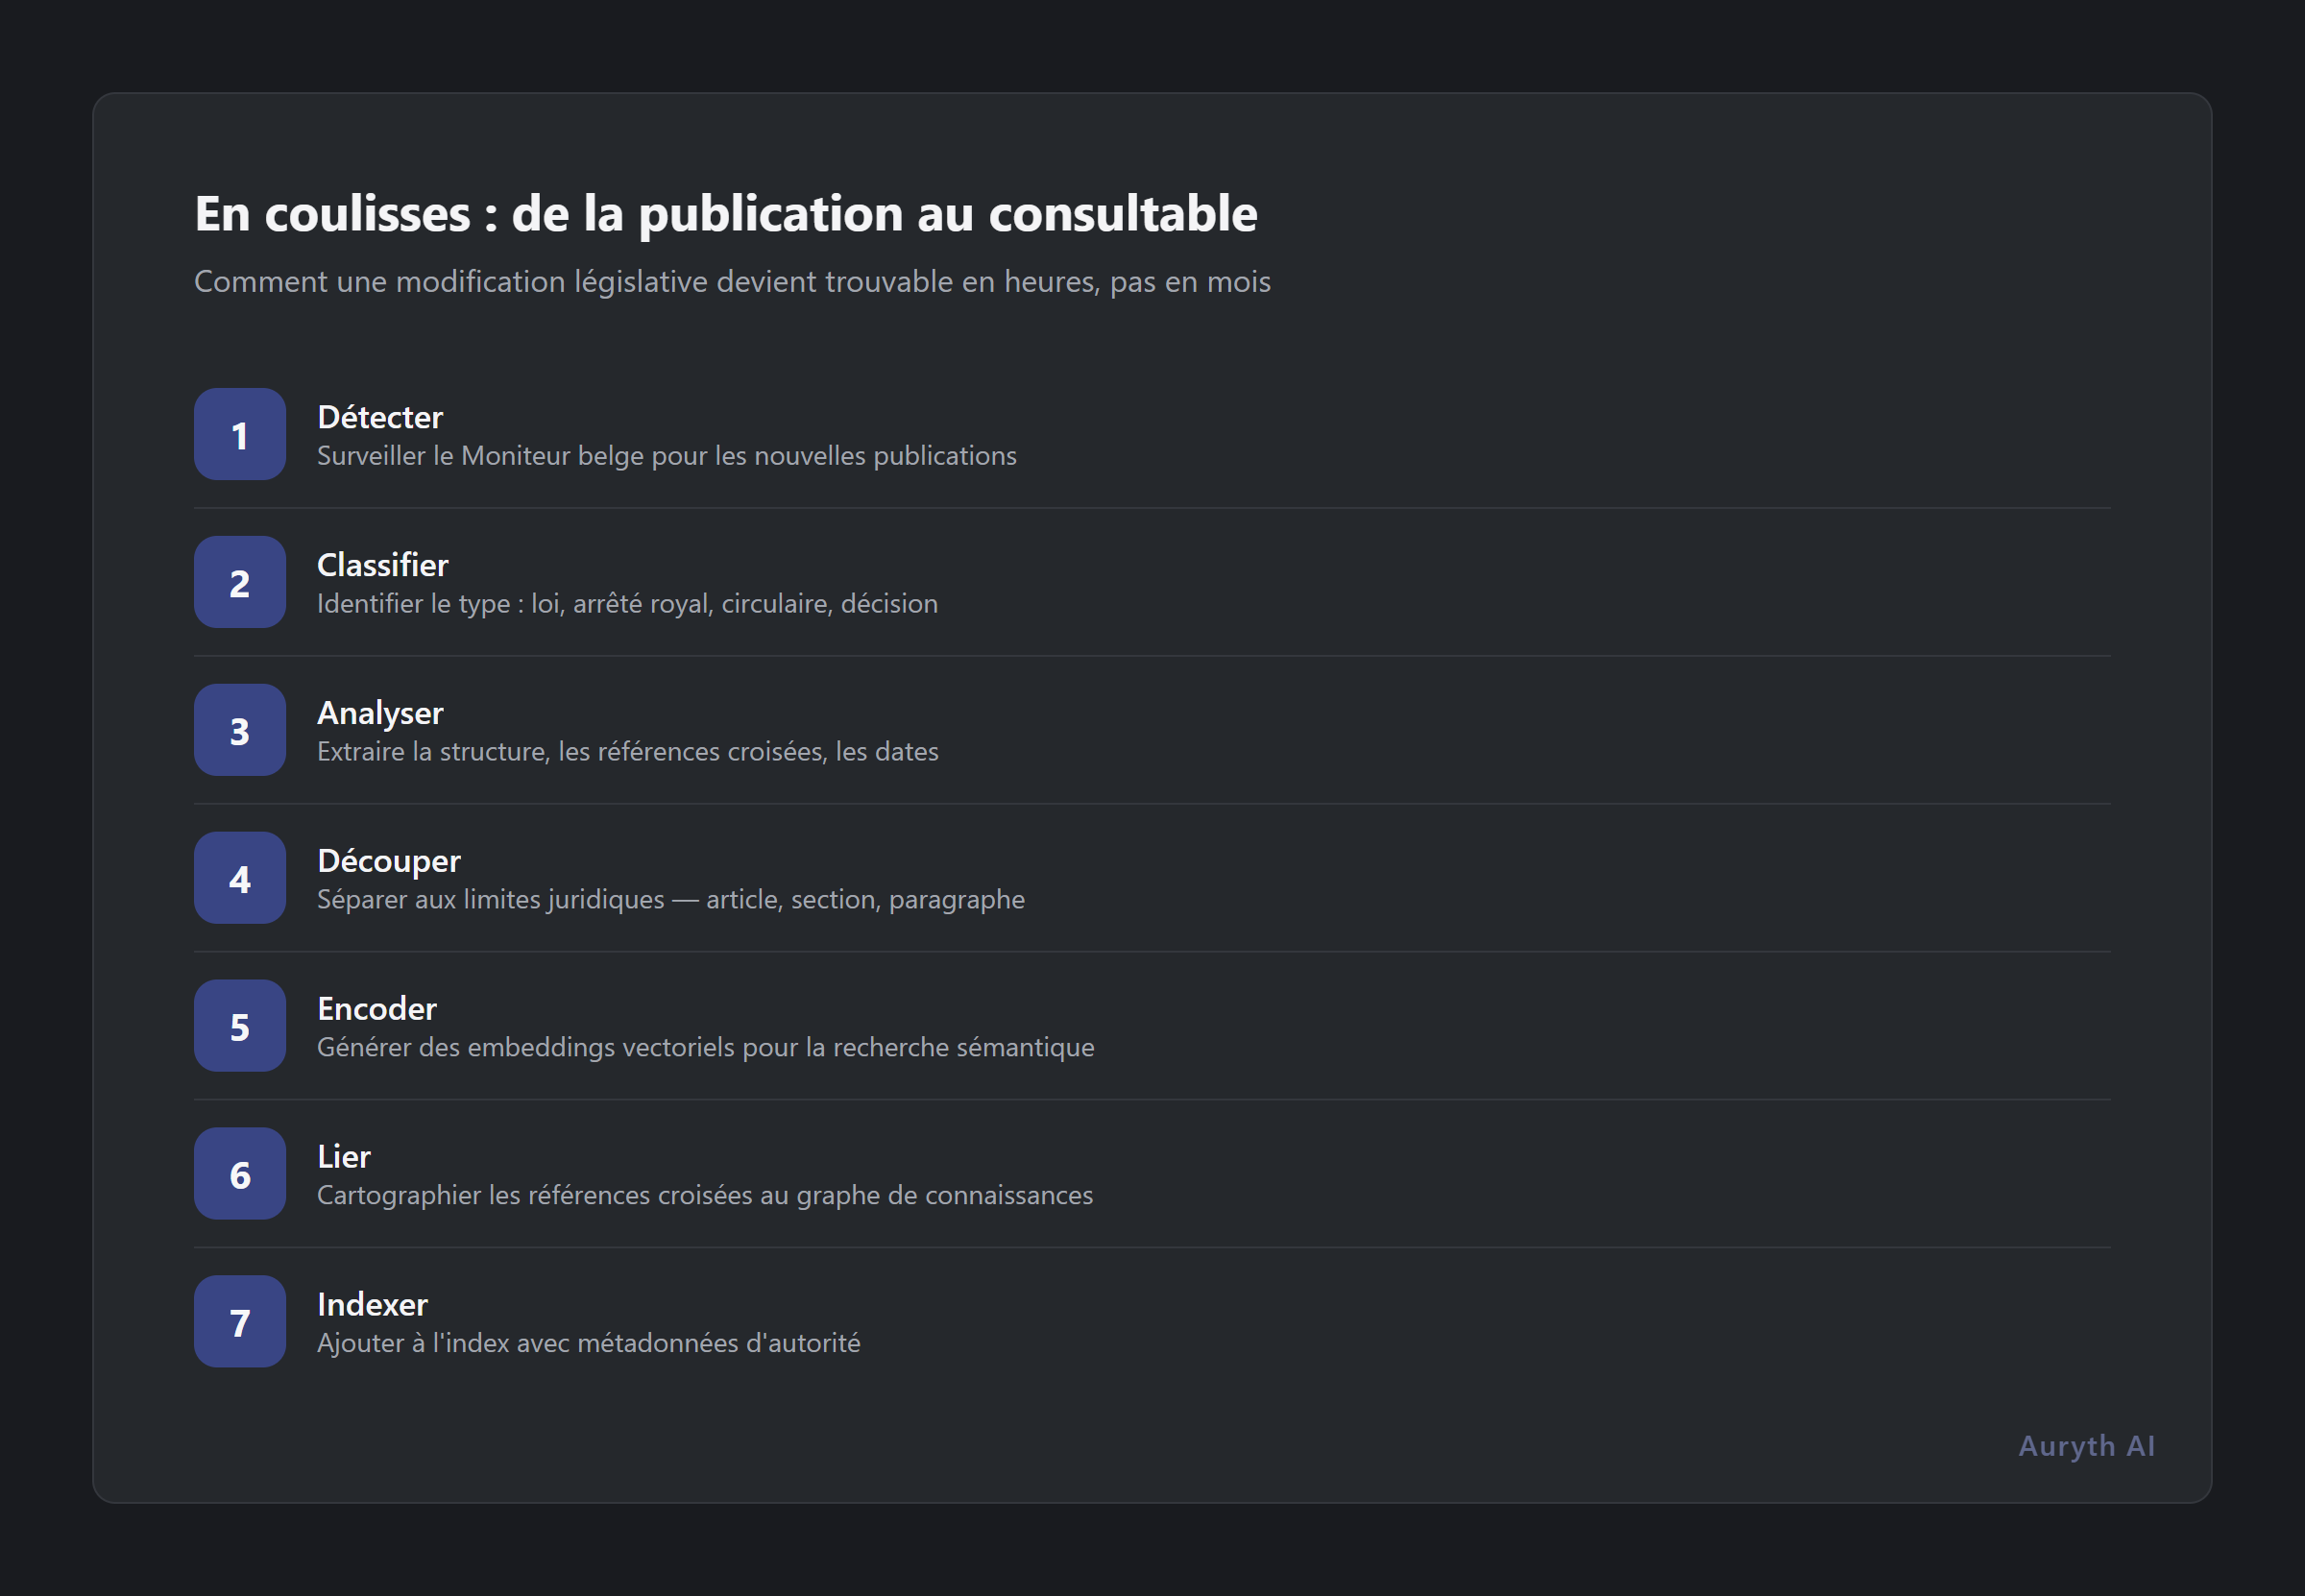
Task: Select the Classifier step heading
Action: [383, 565]
